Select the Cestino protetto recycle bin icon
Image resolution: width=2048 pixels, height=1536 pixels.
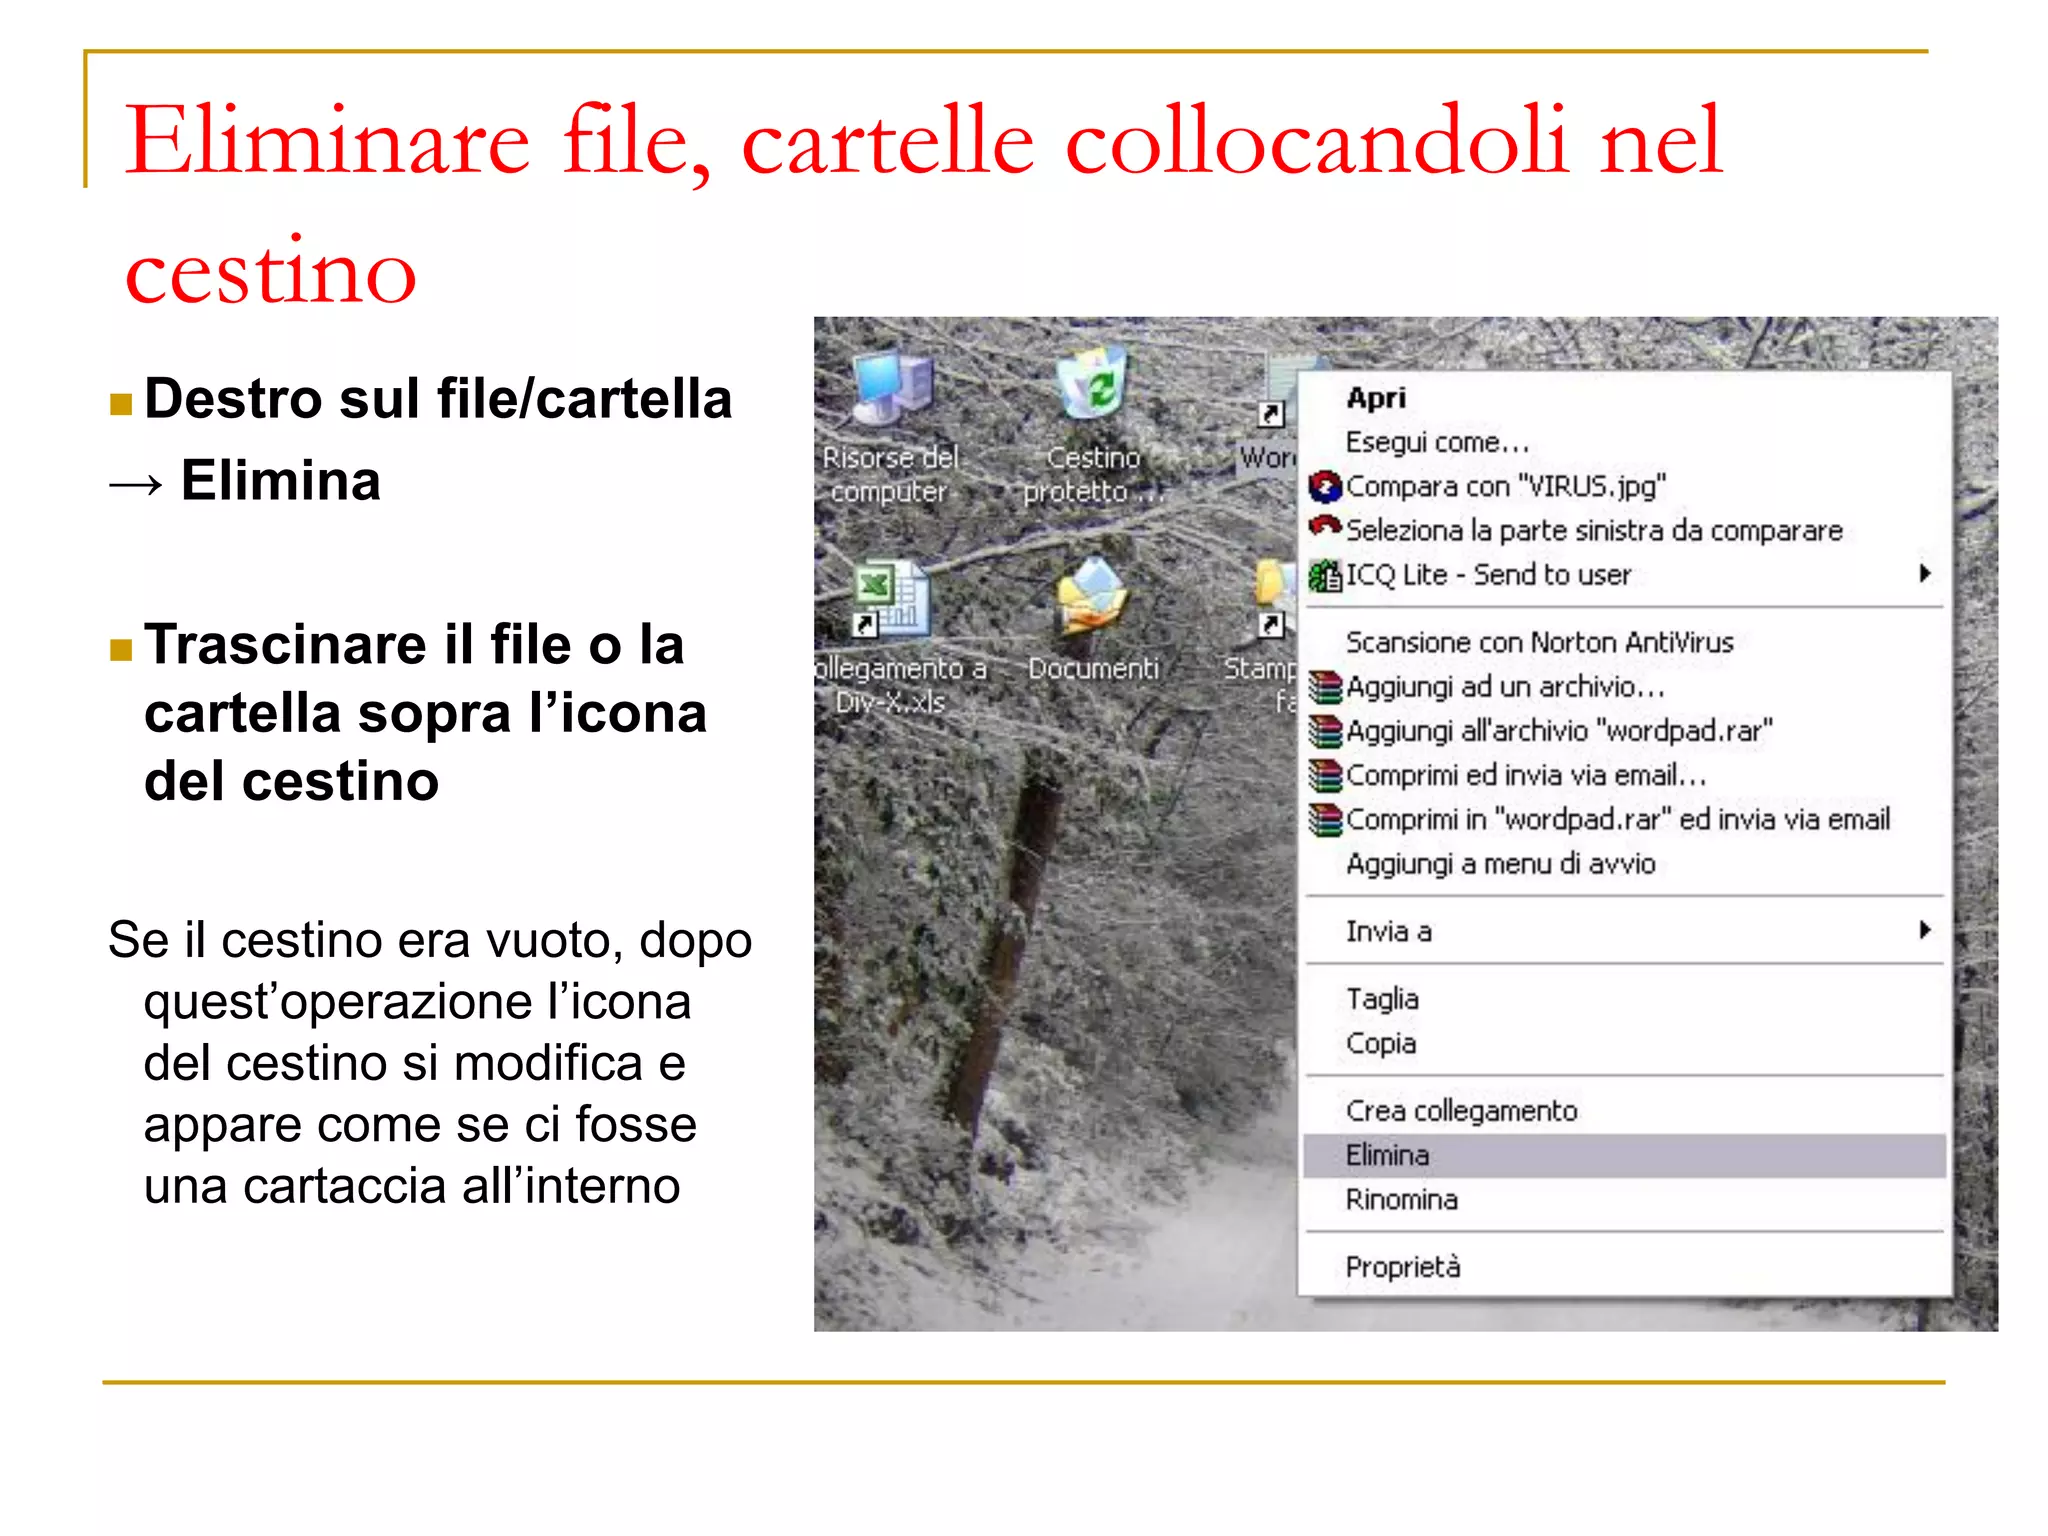(1092, 384)
